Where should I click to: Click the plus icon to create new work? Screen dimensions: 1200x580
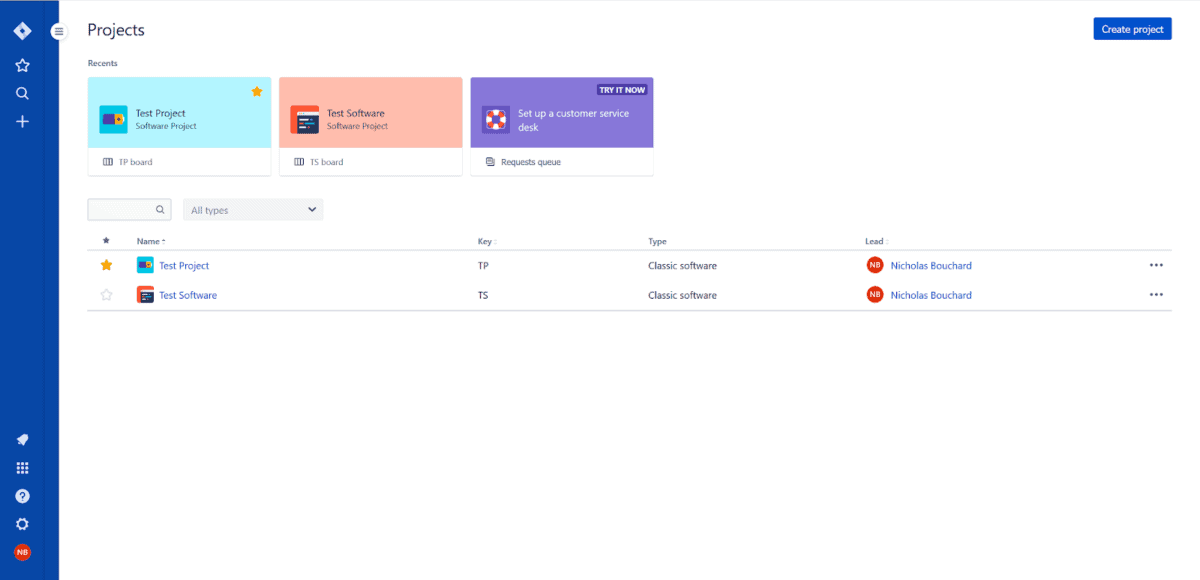22,121
